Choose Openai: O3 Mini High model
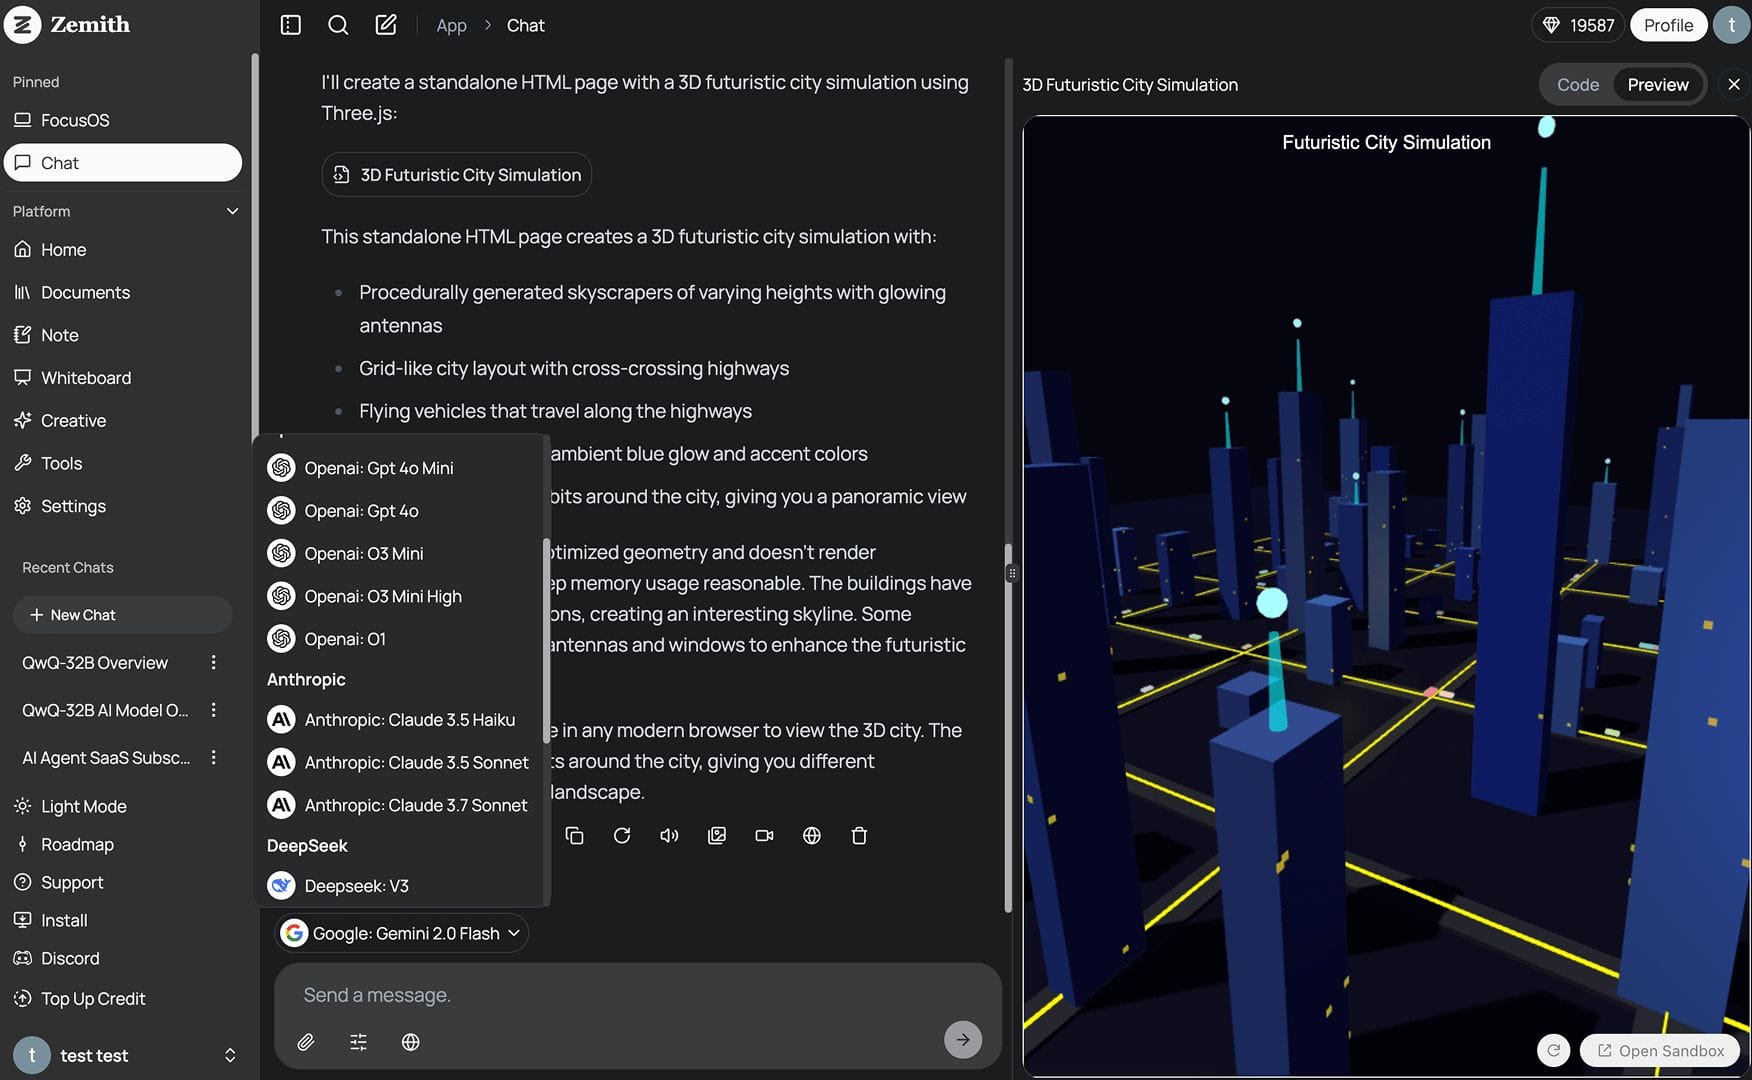1752x1080 pixels. click(x=382, y=596)
